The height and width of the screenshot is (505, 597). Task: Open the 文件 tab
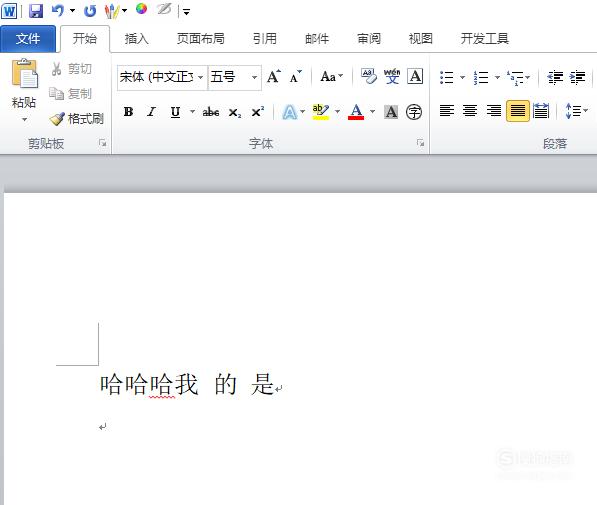pos(28,38)
